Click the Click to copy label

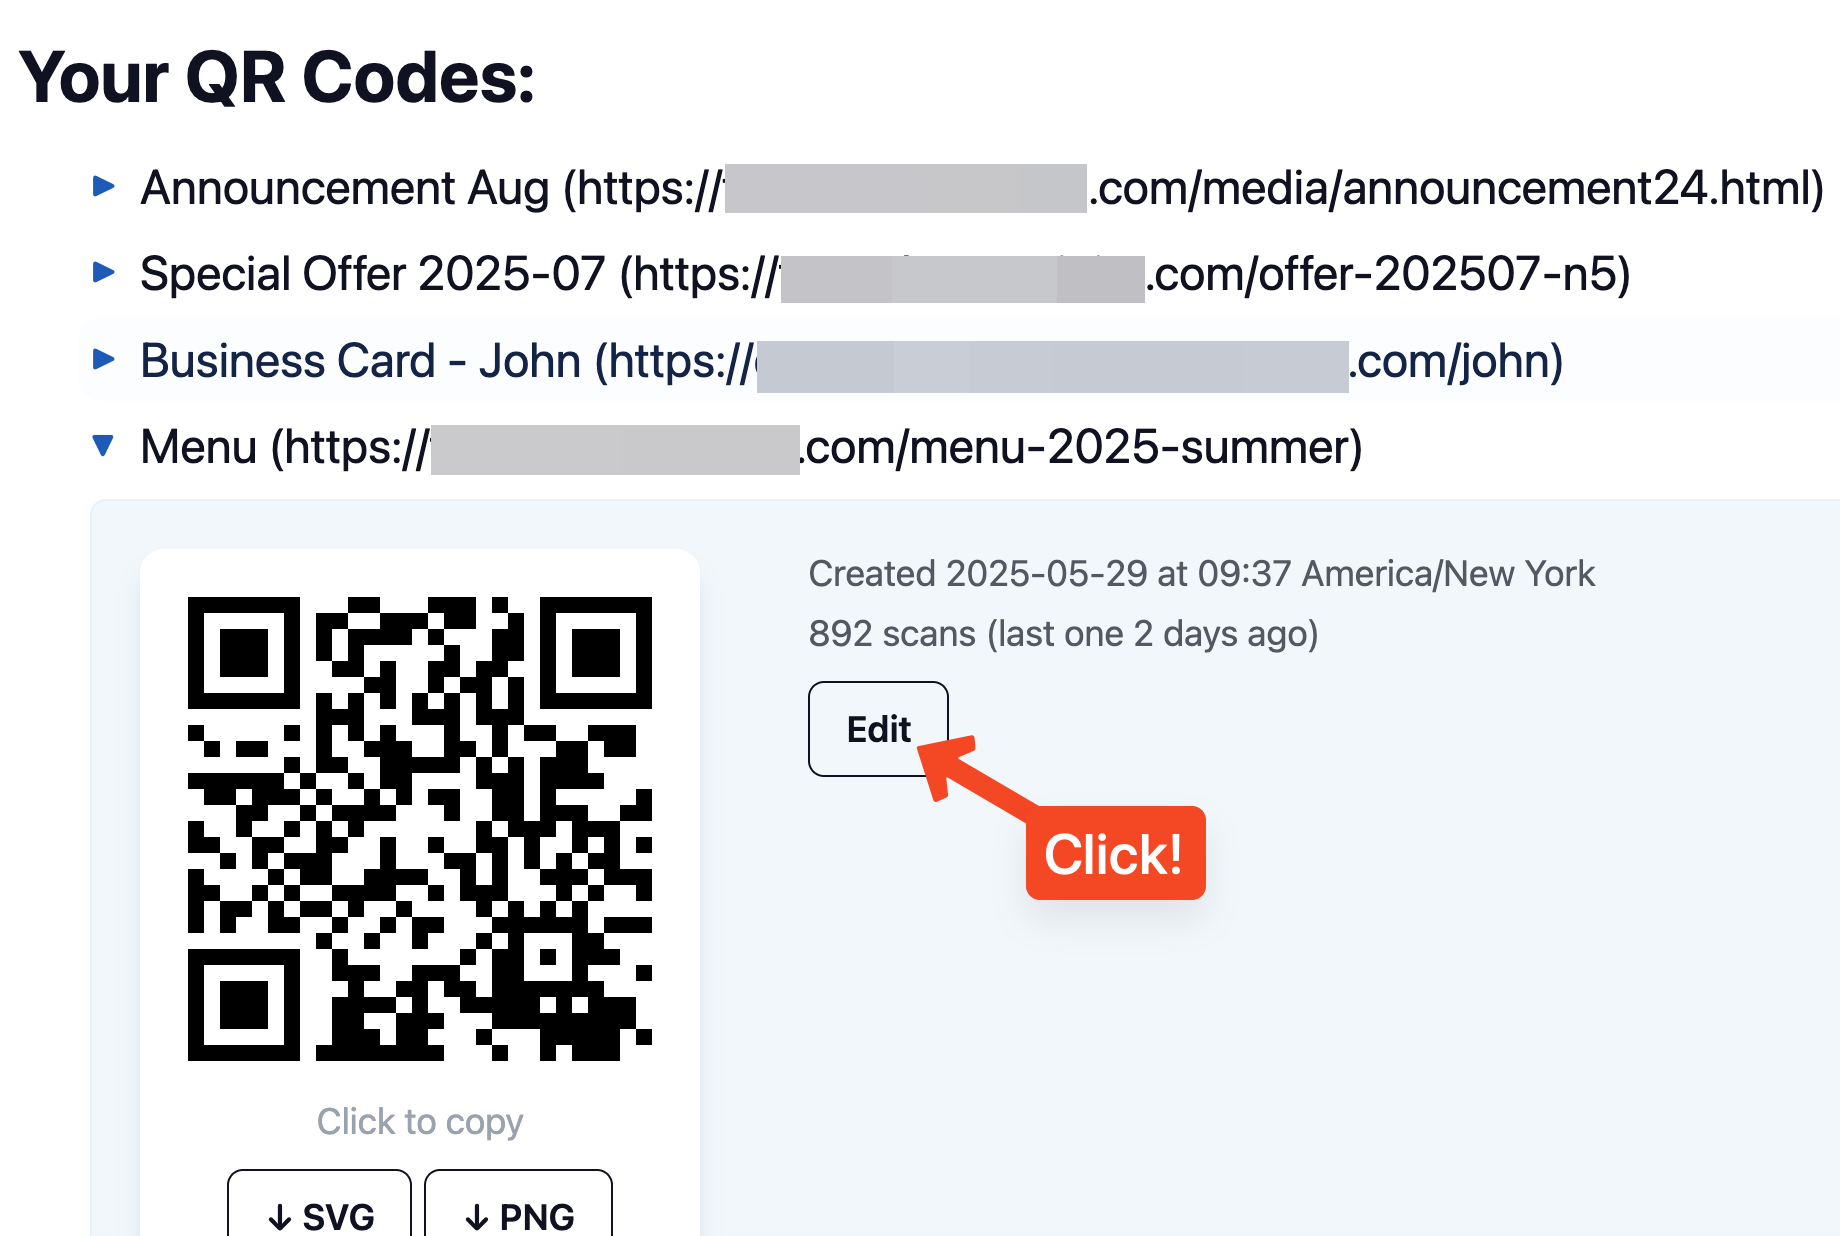point(420,1121)
